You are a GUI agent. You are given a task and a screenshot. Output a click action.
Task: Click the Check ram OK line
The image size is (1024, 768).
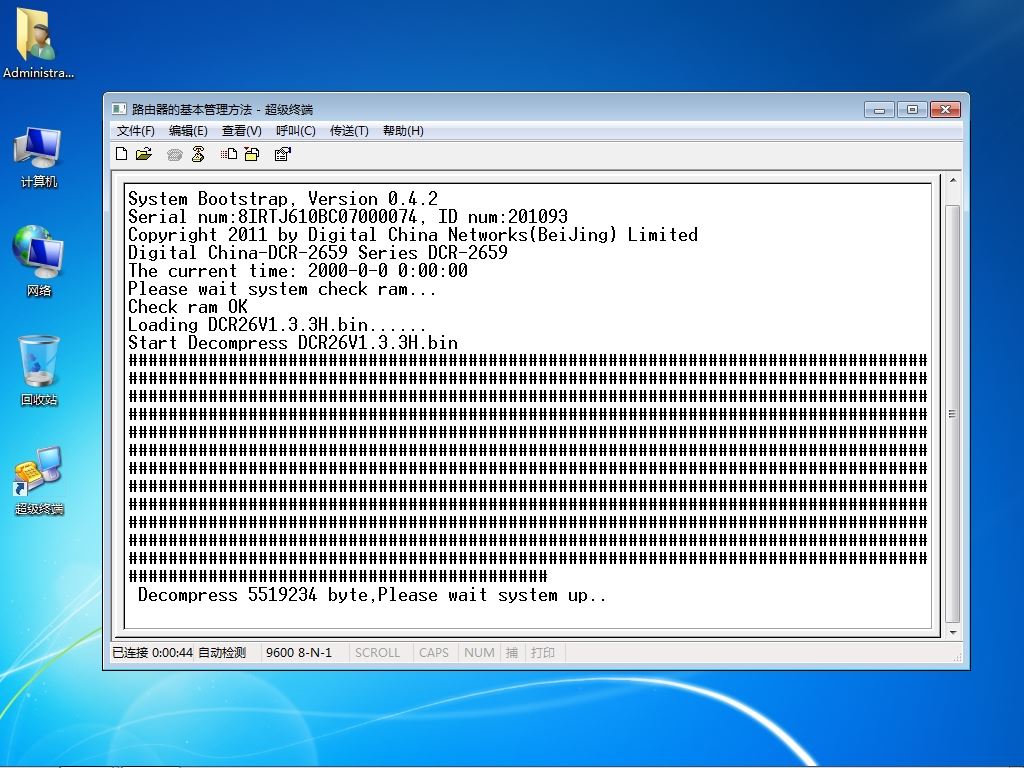point(188,307)
